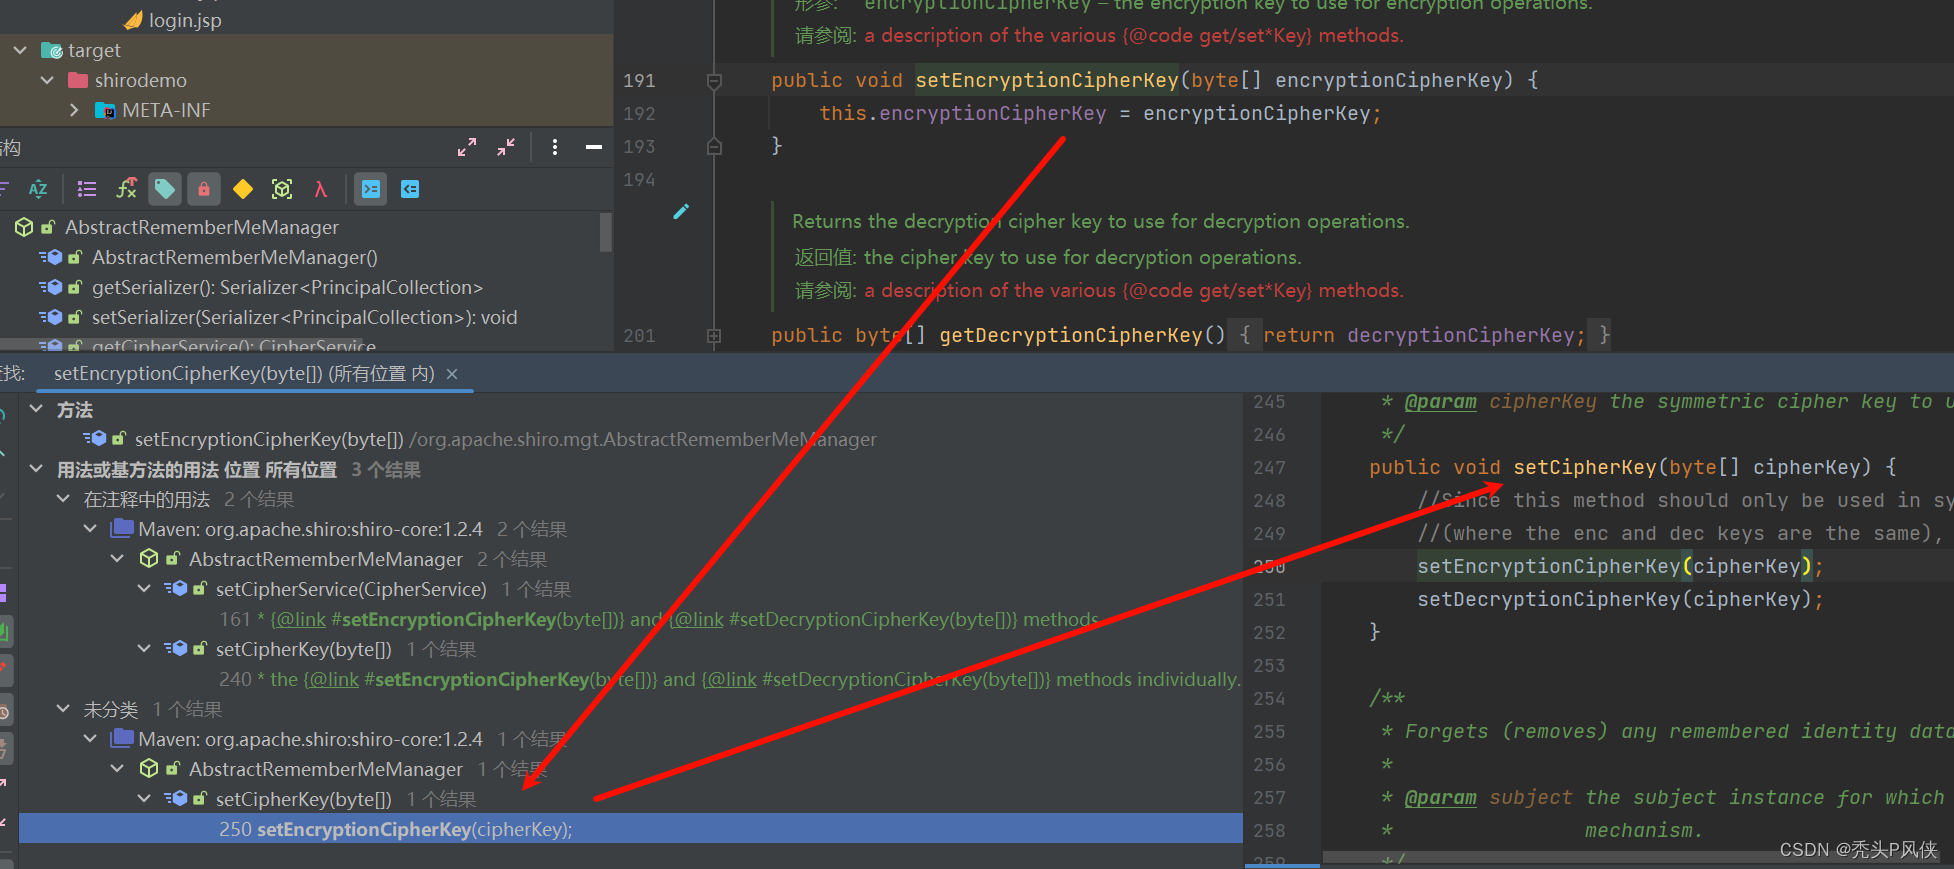Collapse the 方法 node

pos(36,409)
